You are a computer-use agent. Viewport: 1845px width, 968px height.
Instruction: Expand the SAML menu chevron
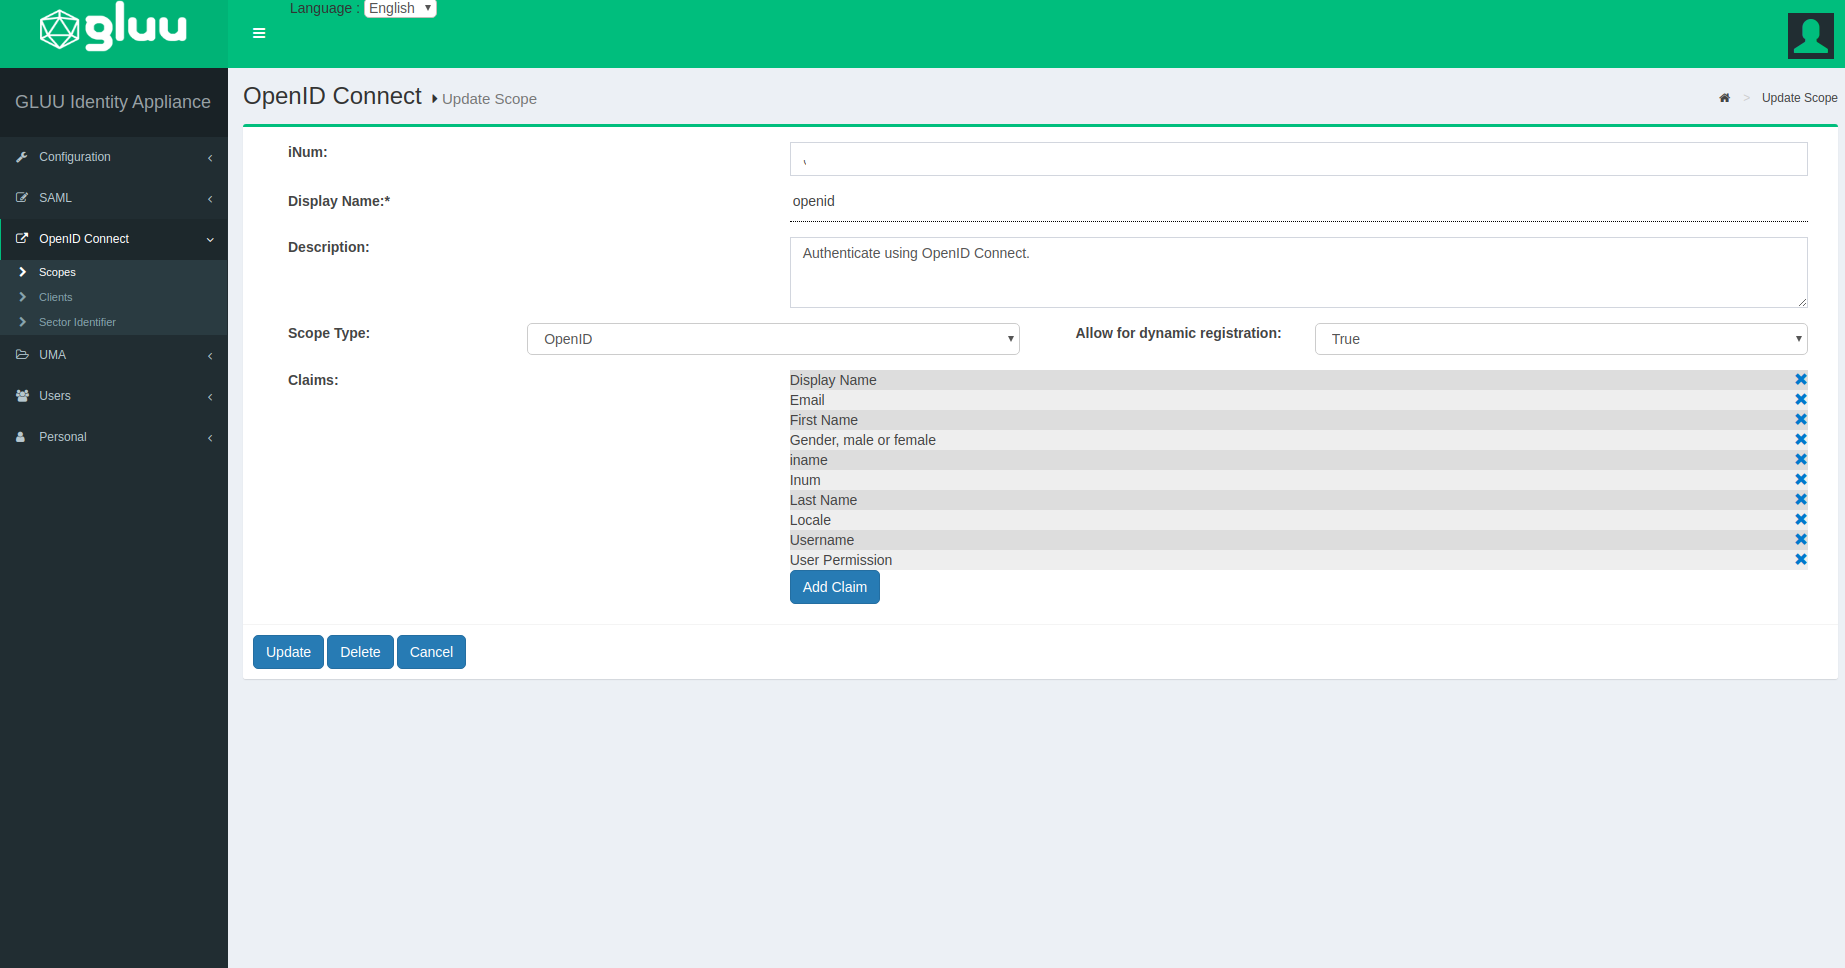pyautogui.click(x=210, y=199)
